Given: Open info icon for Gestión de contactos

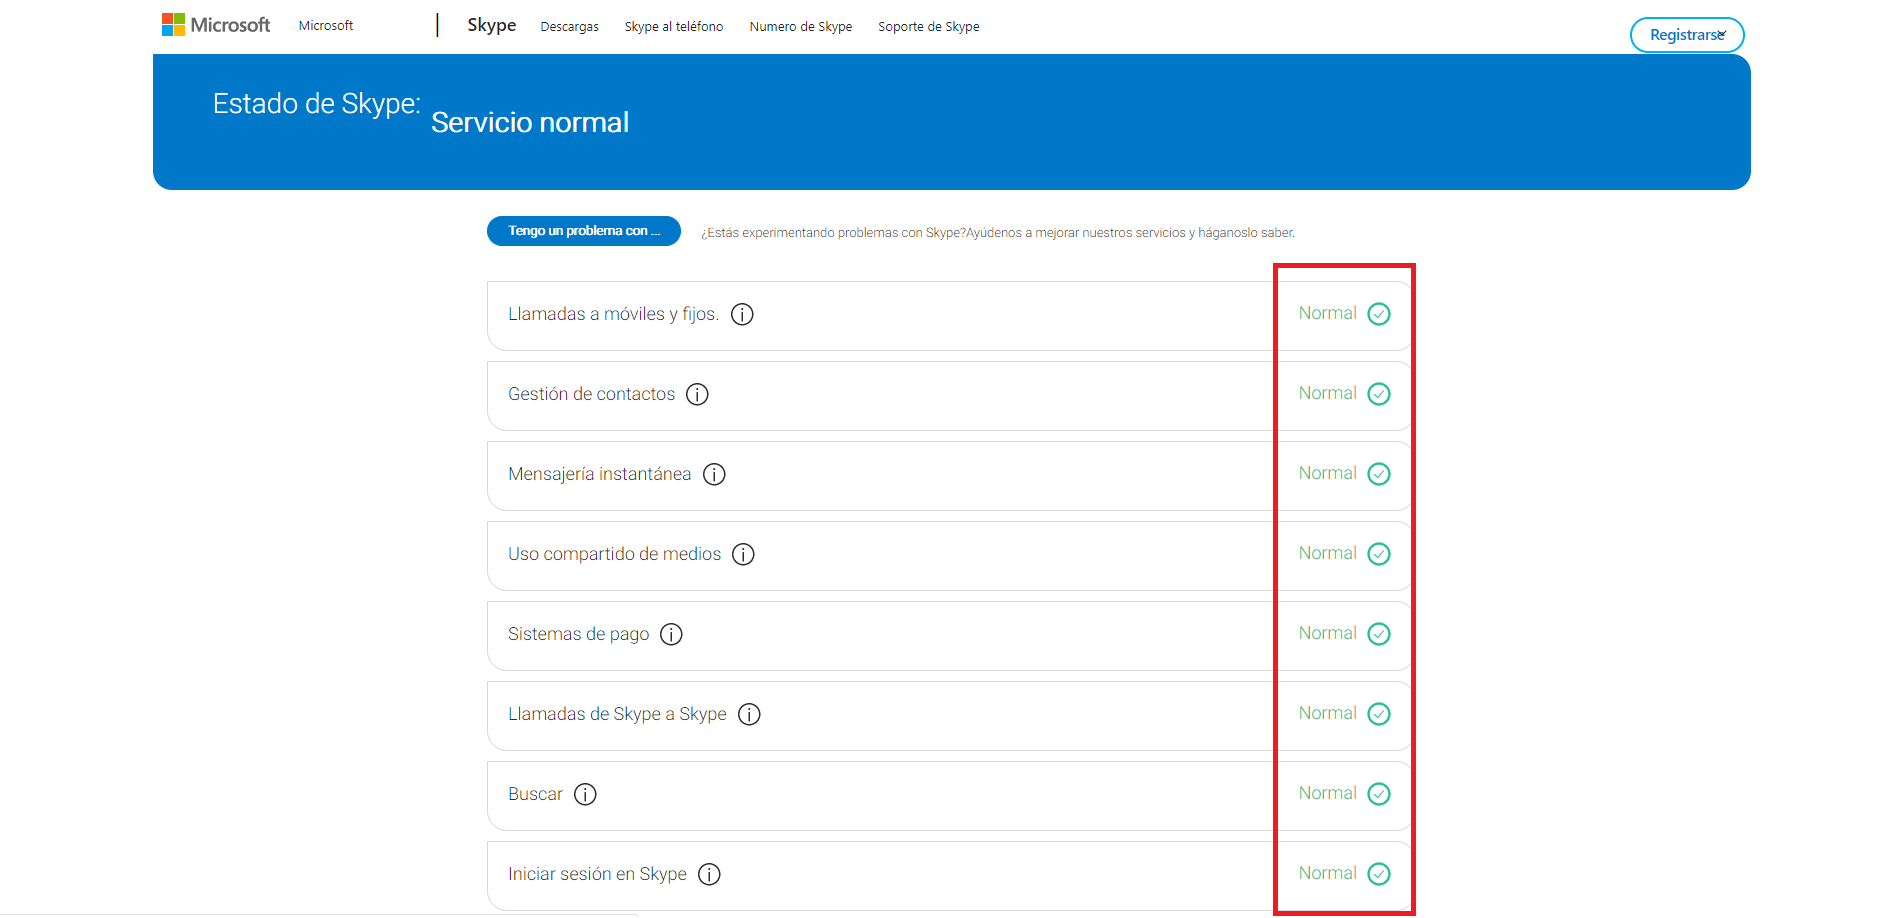Looking at the screenshot, I should pos(697,394).
